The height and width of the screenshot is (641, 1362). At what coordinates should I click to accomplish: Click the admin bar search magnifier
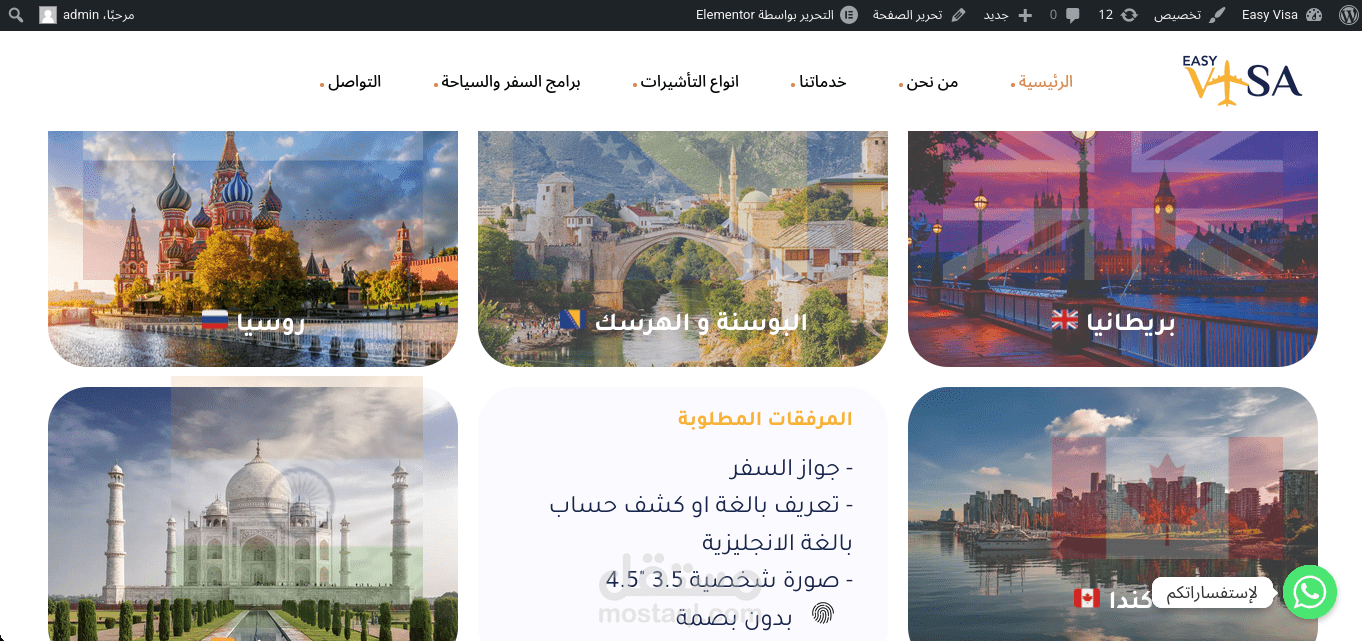tap(16, 15)
